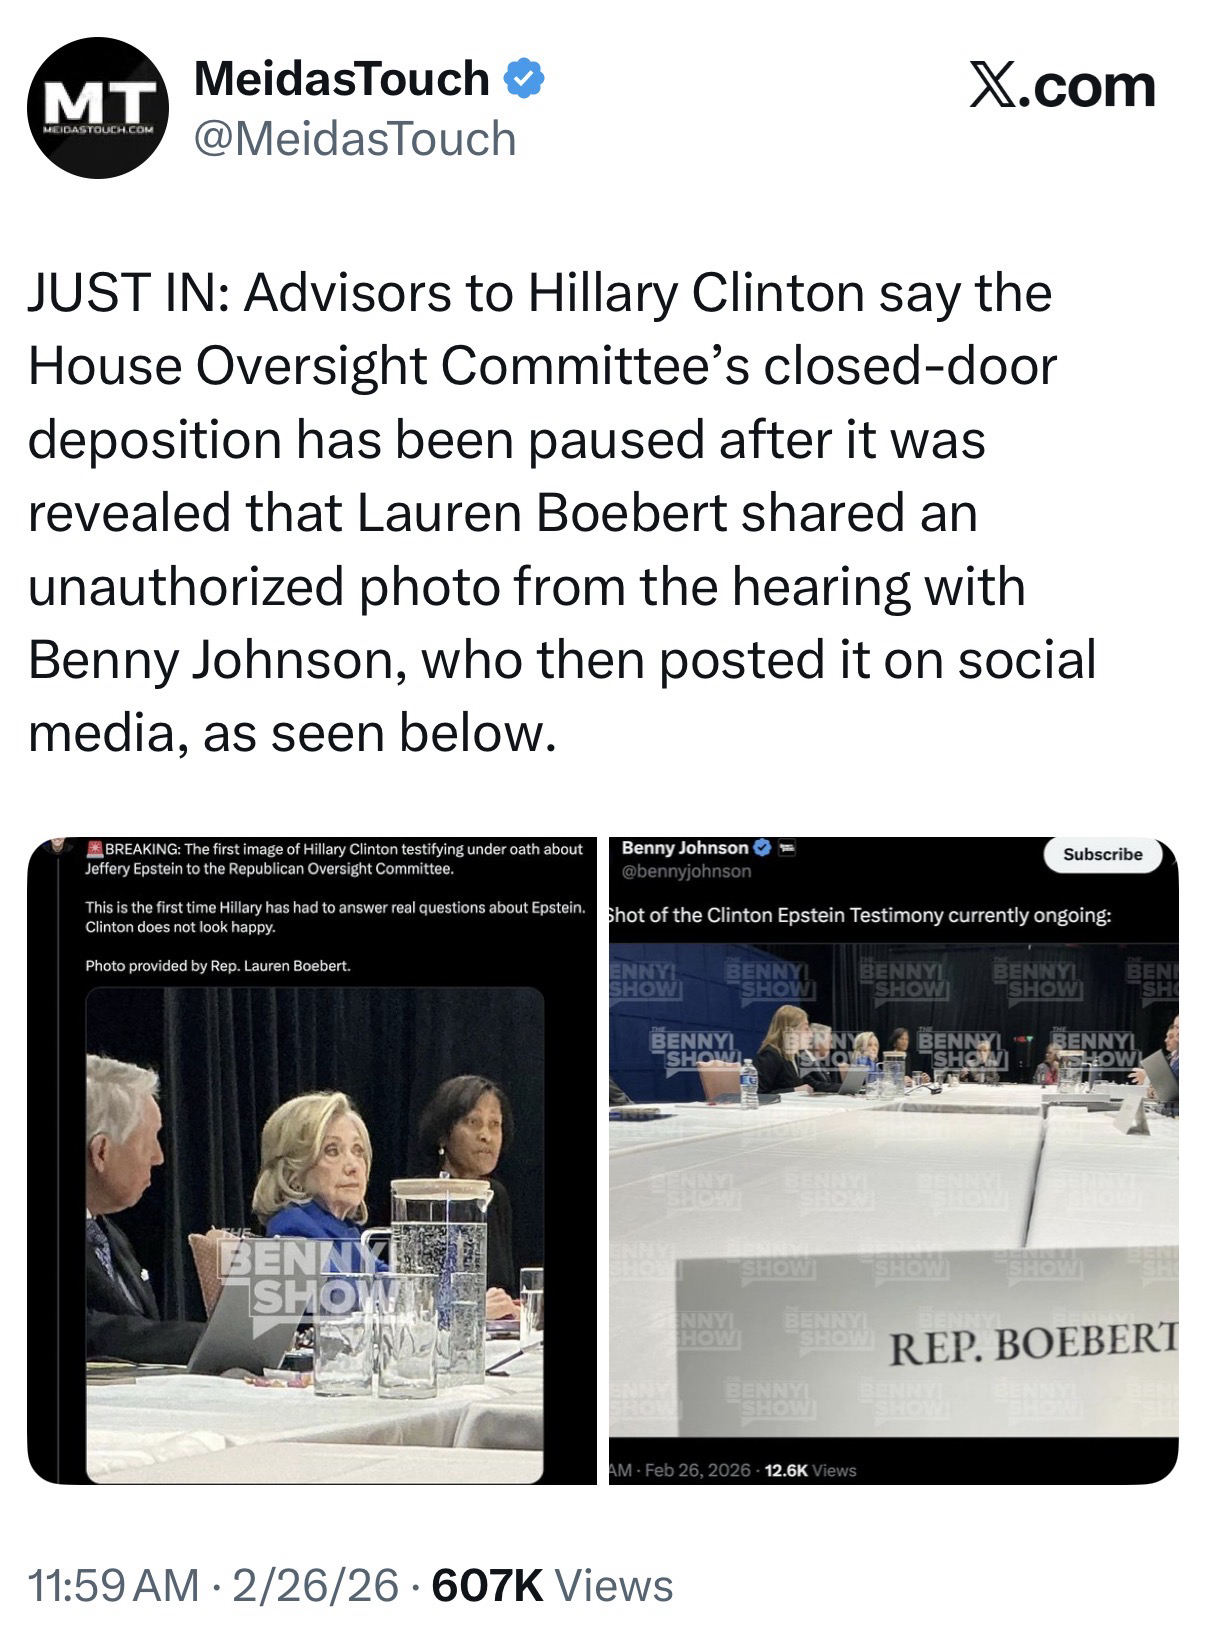Click the X.com logo
Screen dimensions: 1206x1639
click(x=1062, y=87)
